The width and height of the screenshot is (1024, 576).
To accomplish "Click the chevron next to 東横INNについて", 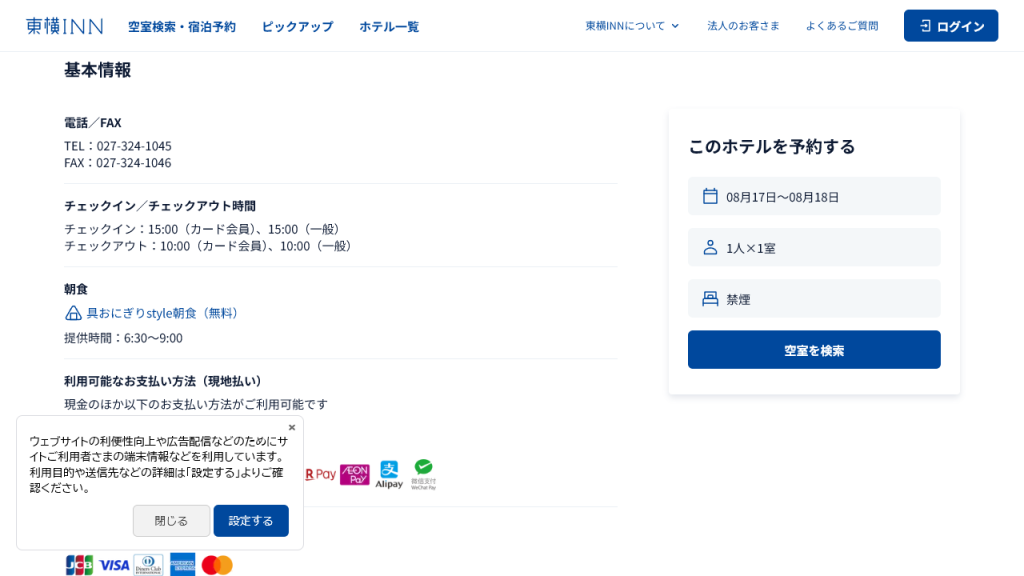I will coord(675,26).
